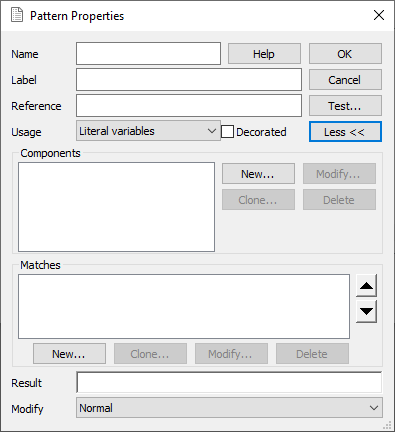Click Delete below the Matches list

click(x=312, y=354)
